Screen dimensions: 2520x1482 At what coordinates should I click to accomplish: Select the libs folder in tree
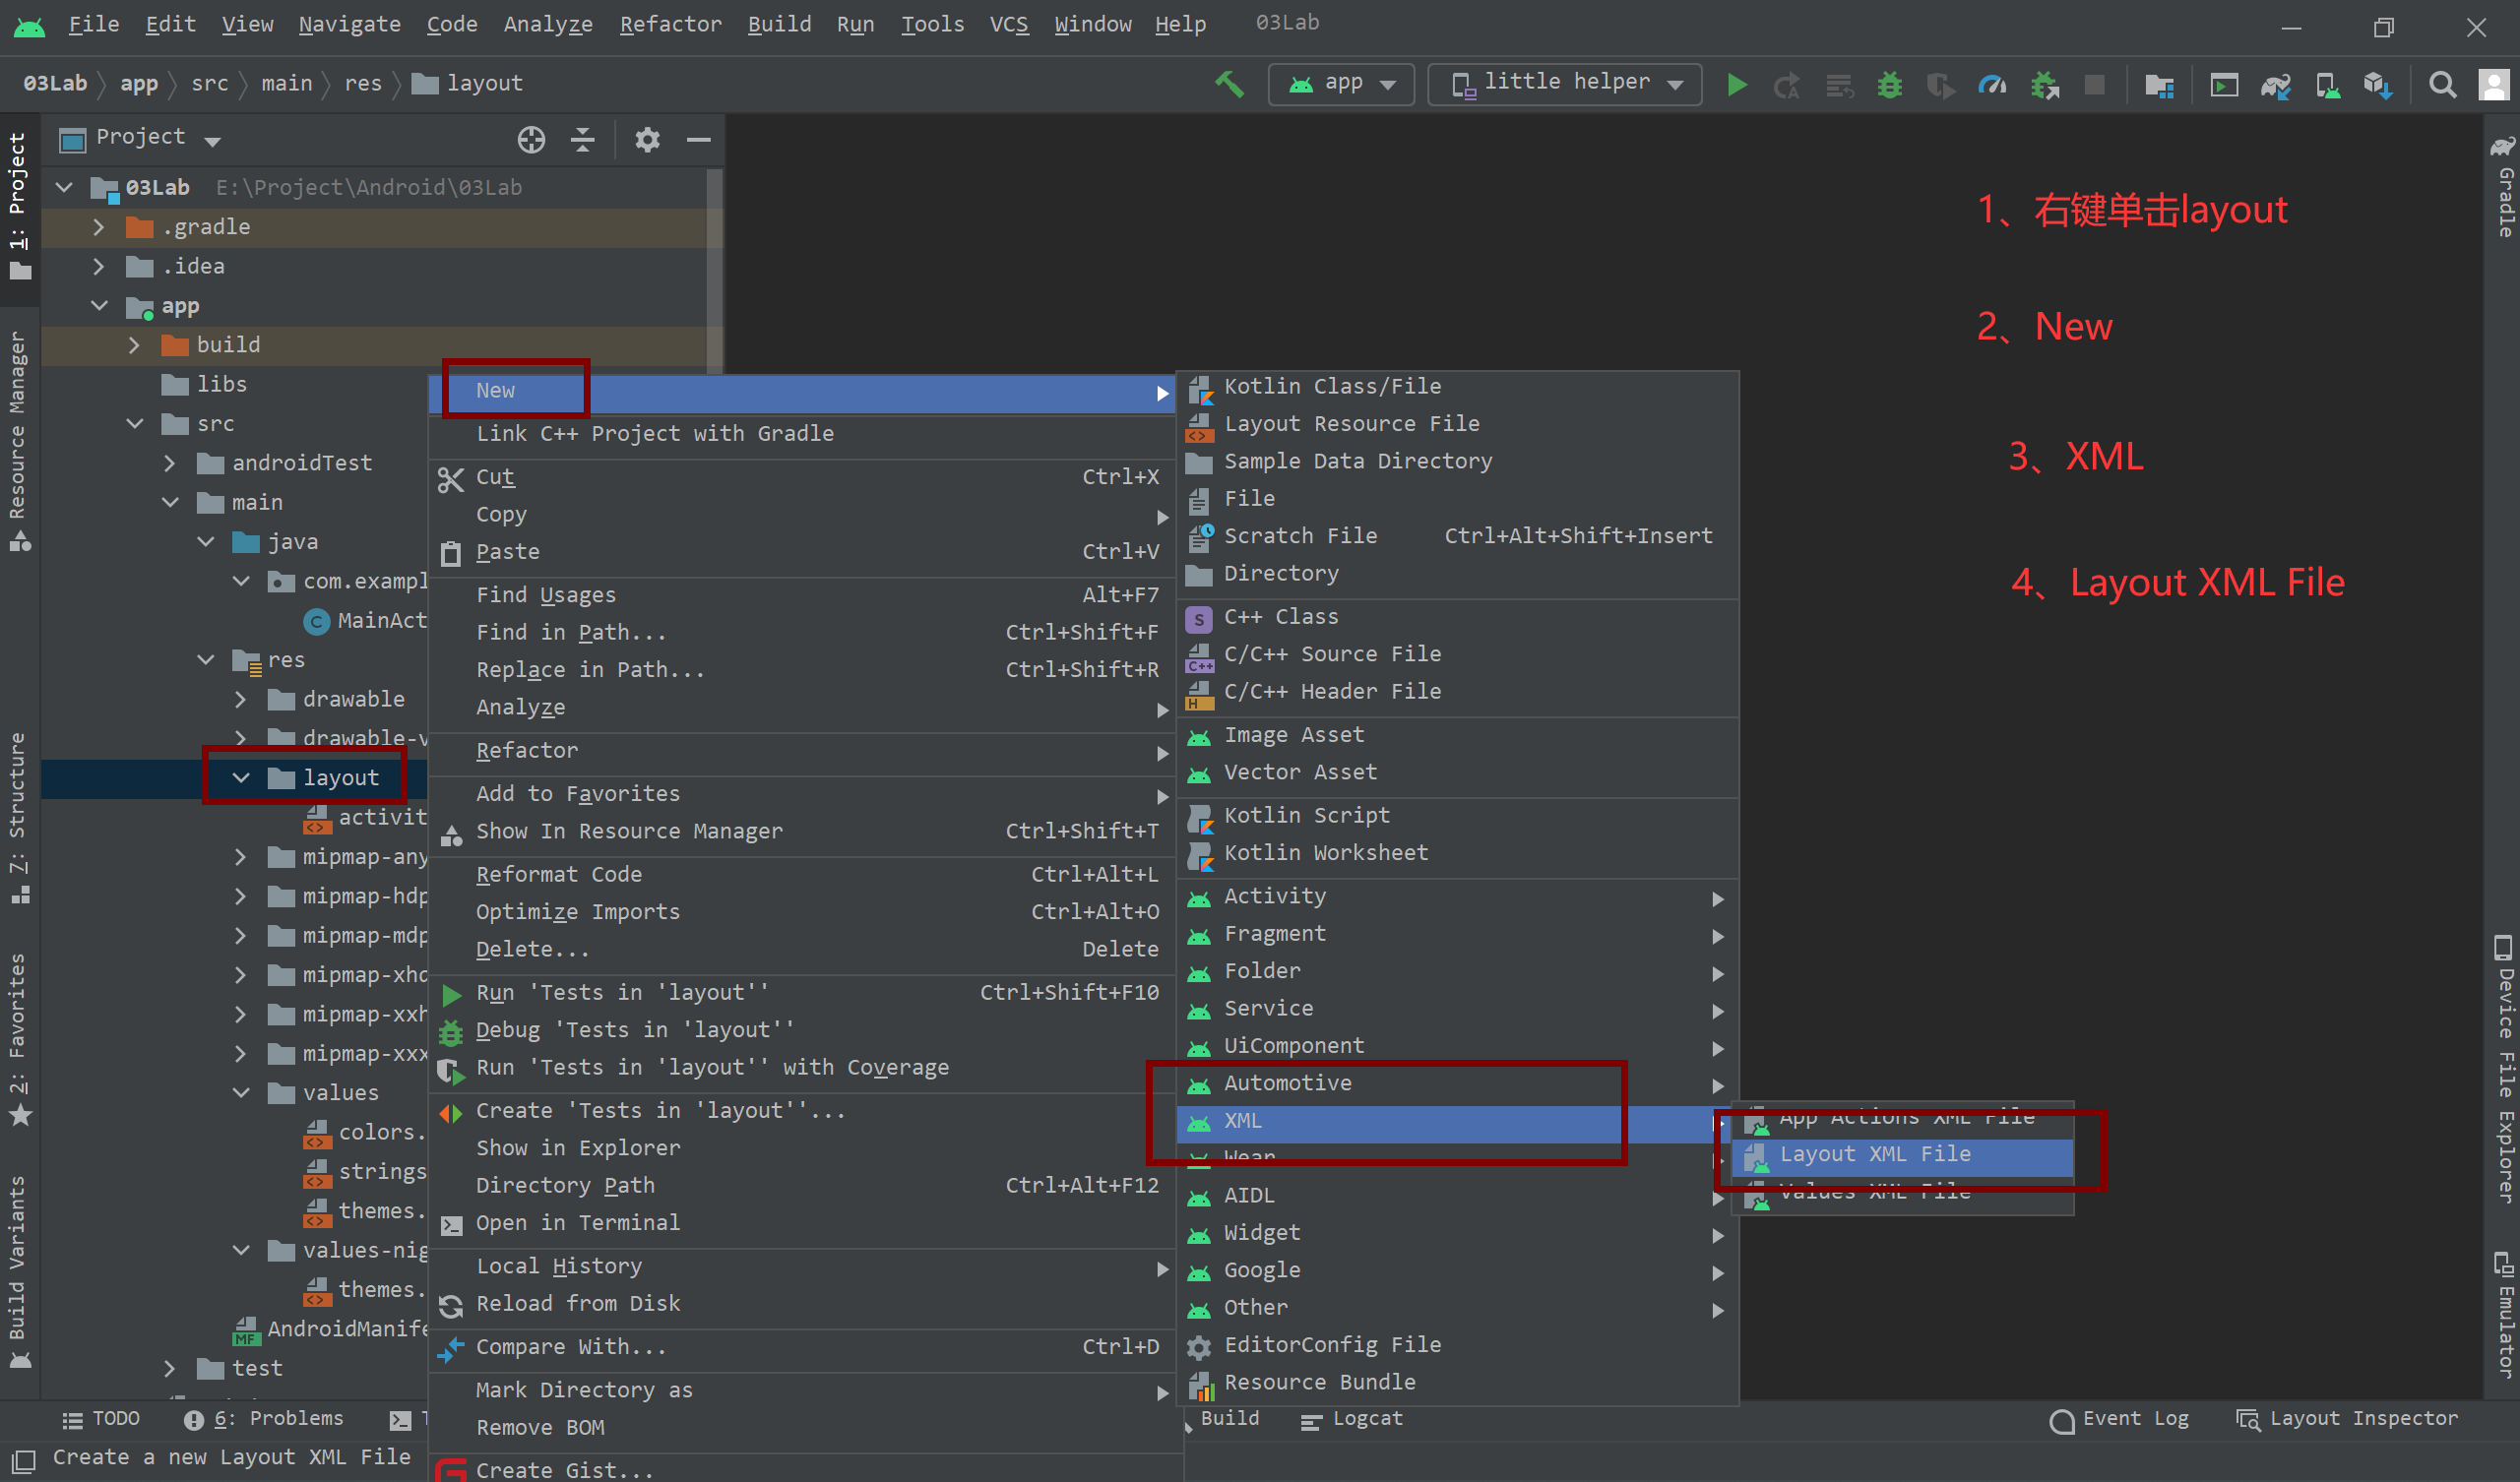point(204,384)
